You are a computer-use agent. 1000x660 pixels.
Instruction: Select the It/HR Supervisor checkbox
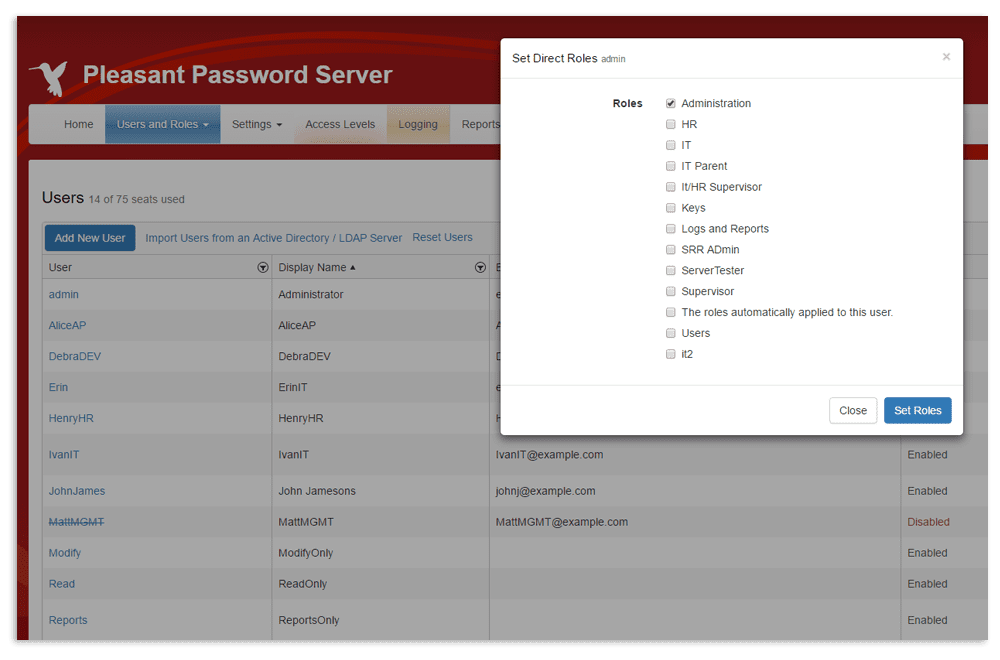click(x=670, y=187)
